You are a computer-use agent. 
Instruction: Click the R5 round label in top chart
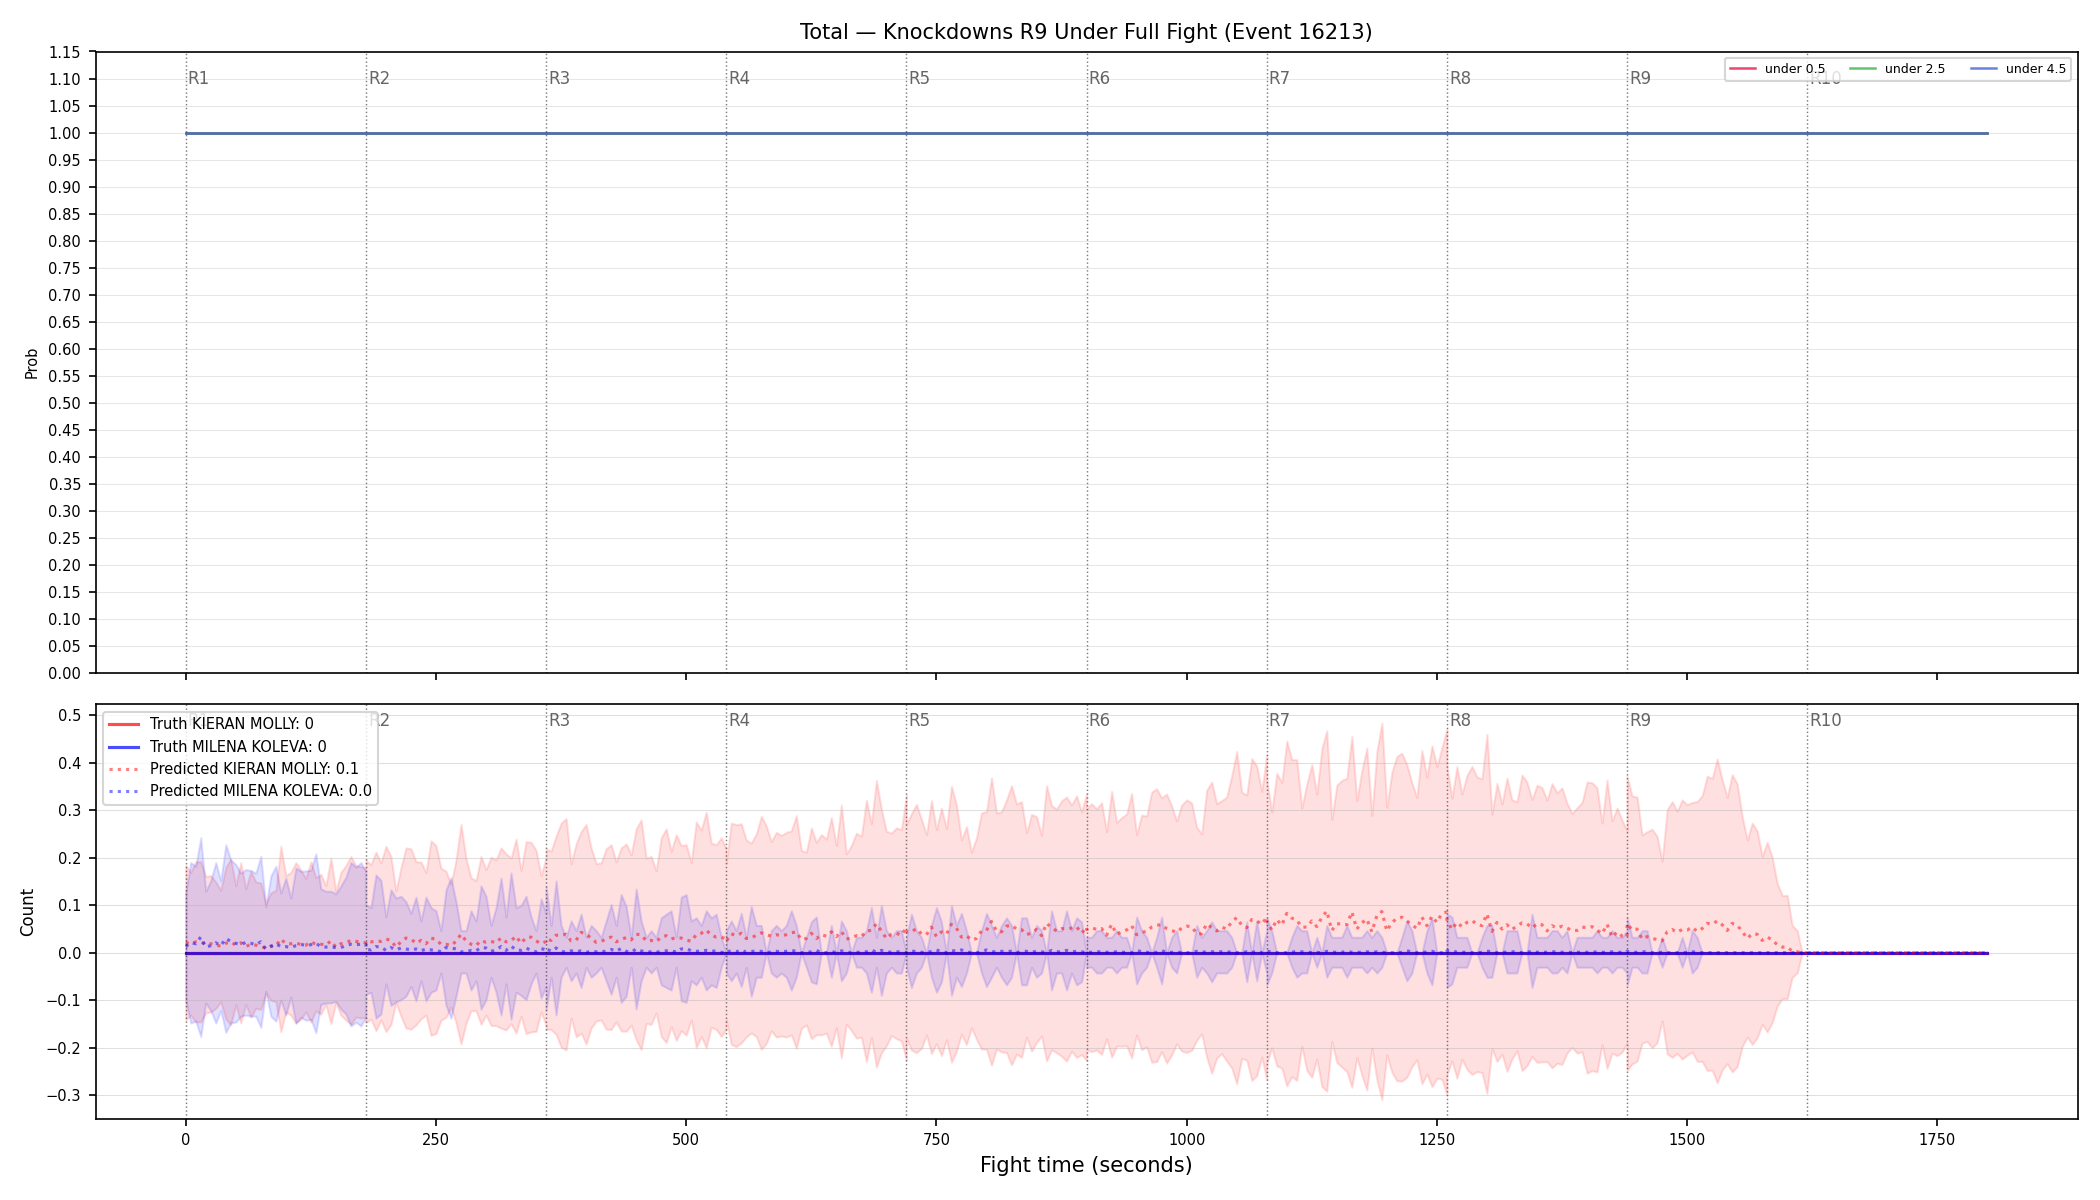click(x=919, y=78)
